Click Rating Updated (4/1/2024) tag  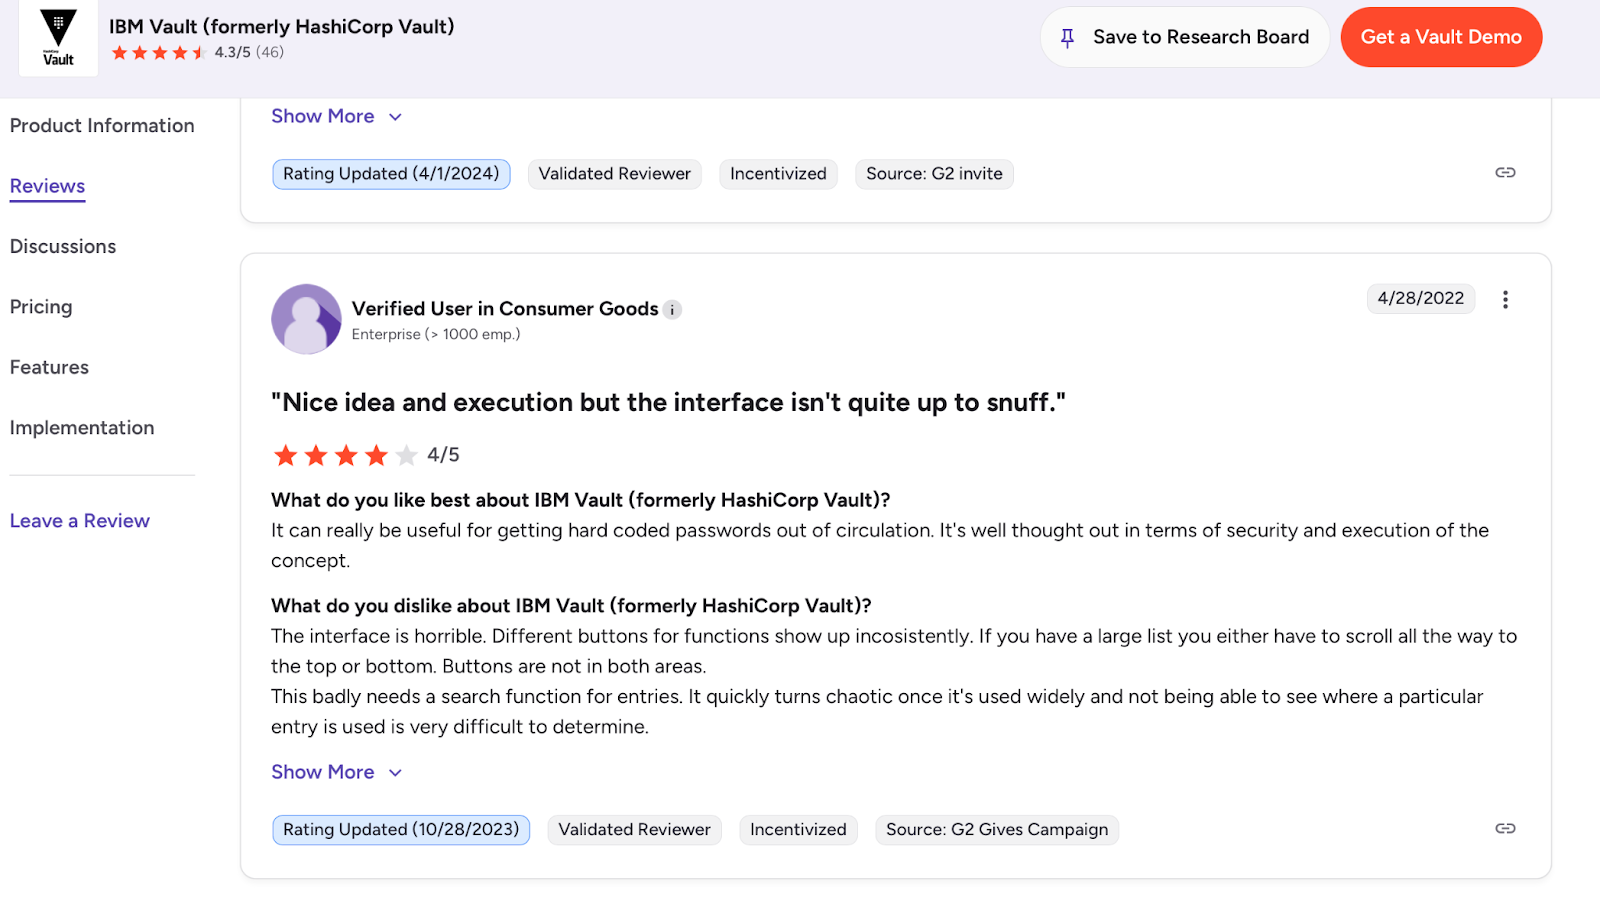coord(391,174)
